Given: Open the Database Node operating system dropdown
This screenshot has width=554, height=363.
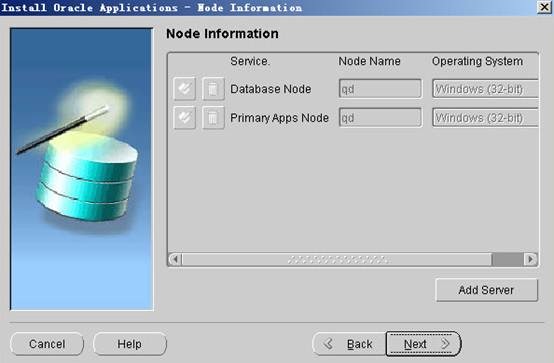Looking at the screenshot, I should [485, 89].
